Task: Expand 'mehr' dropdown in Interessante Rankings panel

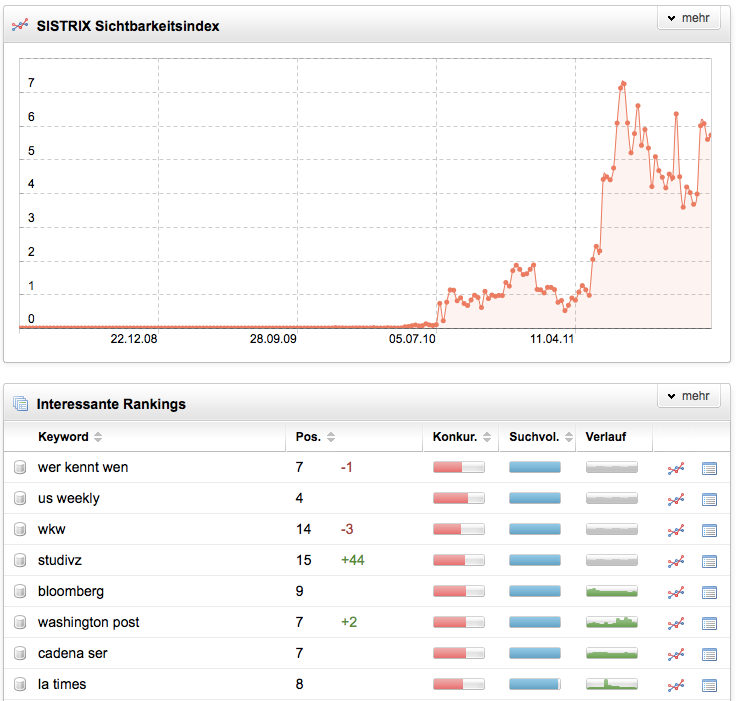Action: click(x=688, y=396)
